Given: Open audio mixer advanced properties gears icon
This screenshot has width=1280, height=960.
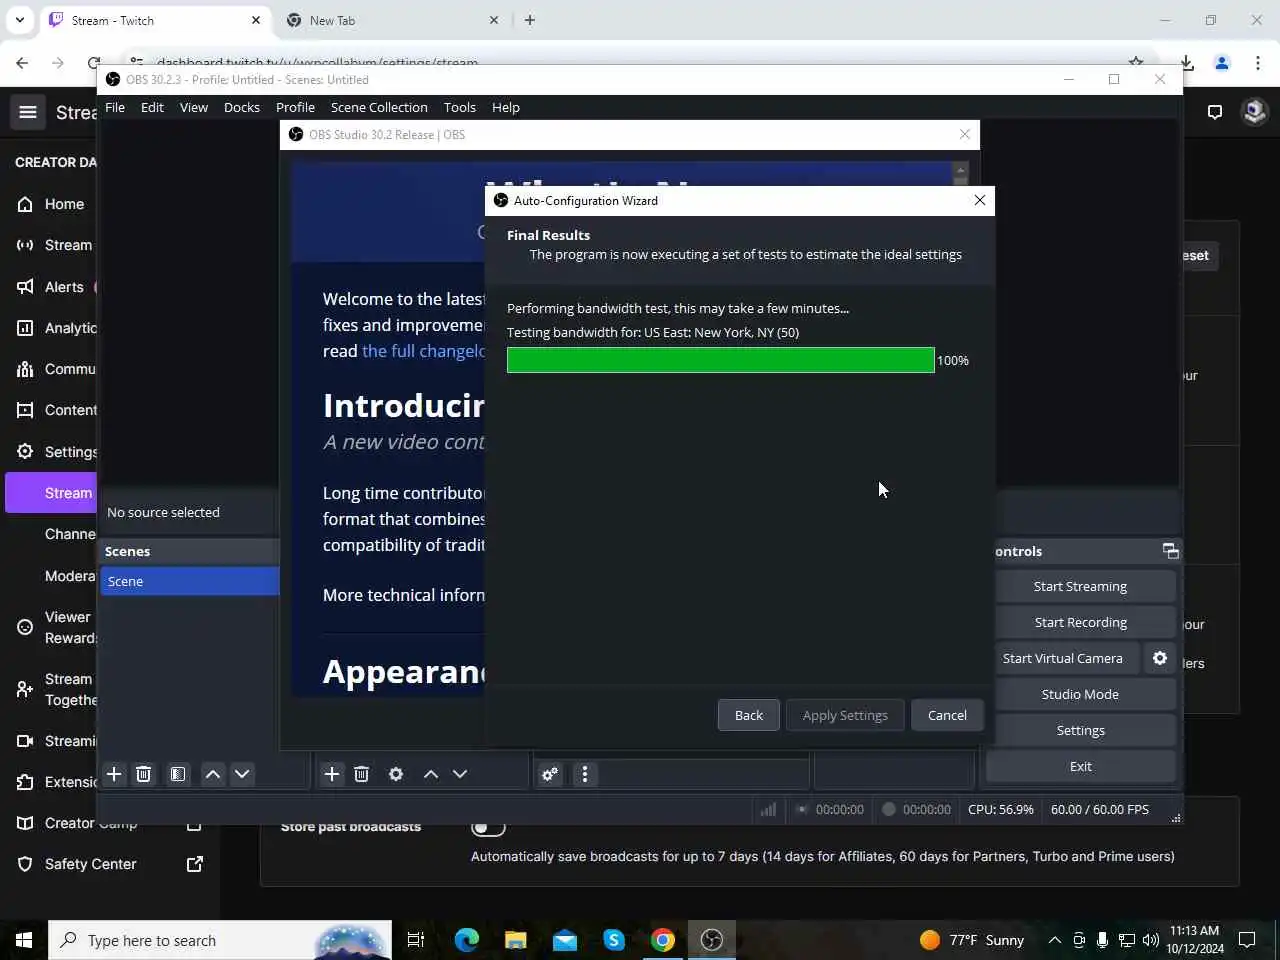Looking at the screenshot, I should (x=550, y=774).
